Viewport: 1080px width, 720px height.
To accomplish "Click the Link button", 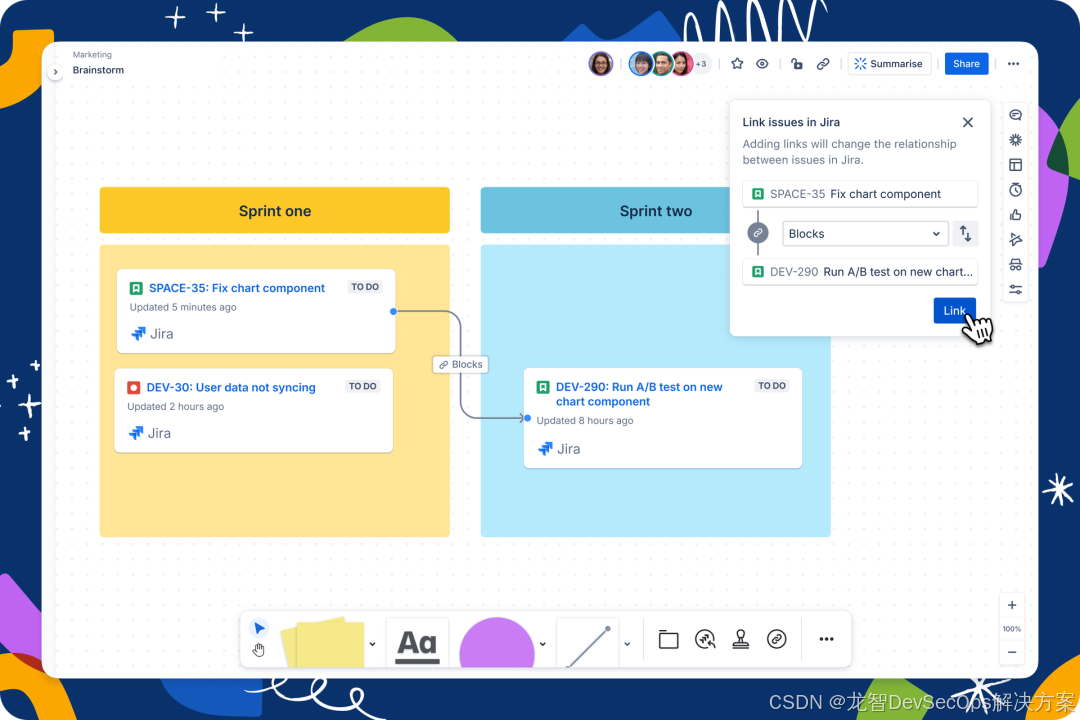I will click(x=954, y=311).
